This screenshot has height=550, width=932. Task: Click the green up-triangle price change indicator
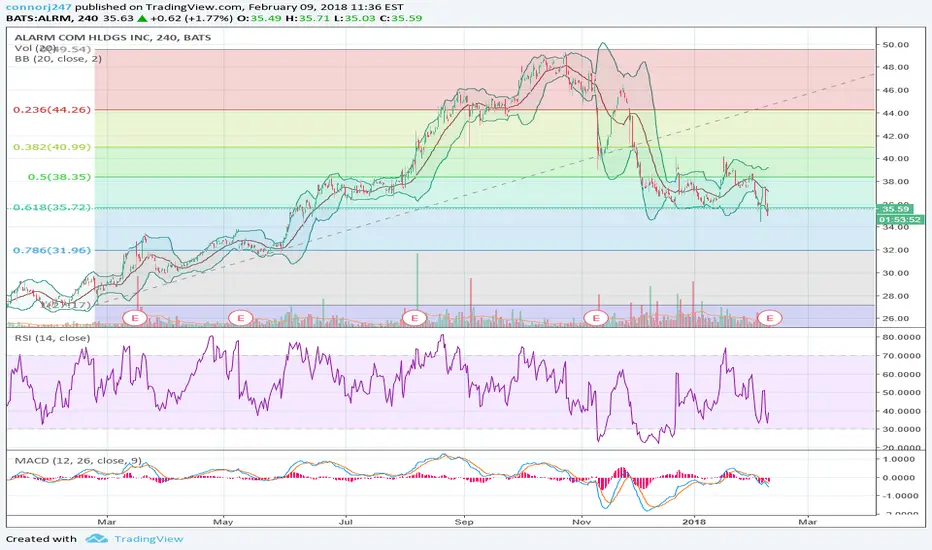click(141, 18)
